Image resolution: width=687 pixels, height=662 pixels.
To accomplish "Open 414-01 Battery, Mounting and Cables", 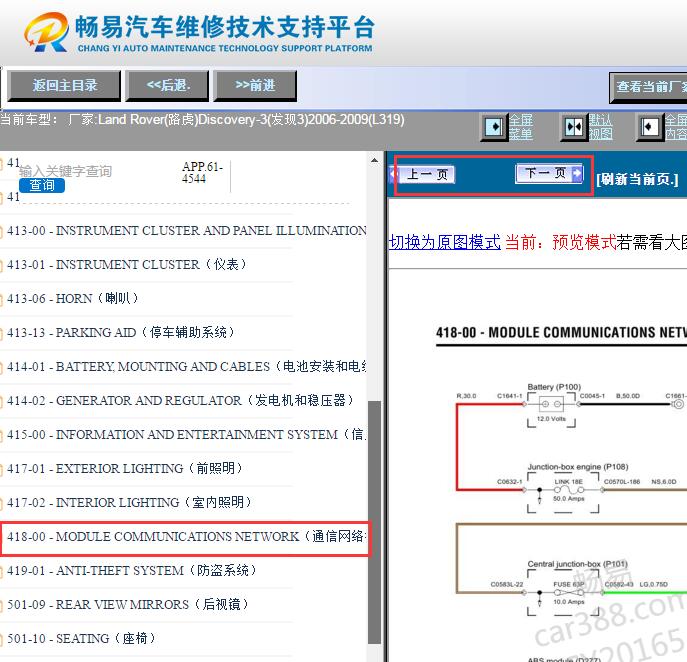I will click(x=186, y=366).
